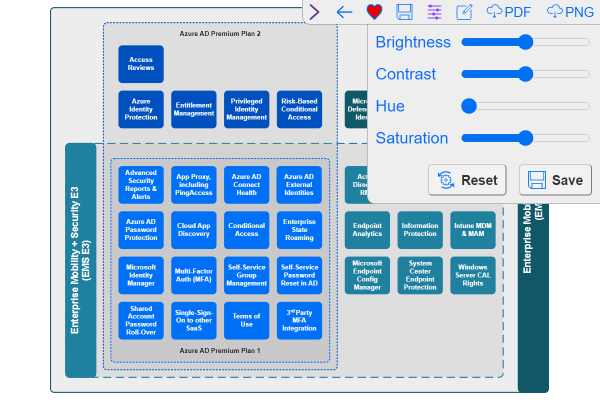The height and width of the screenshot is (400, 600).
Task: Download diagram as PNG
Action: (570, 12)
